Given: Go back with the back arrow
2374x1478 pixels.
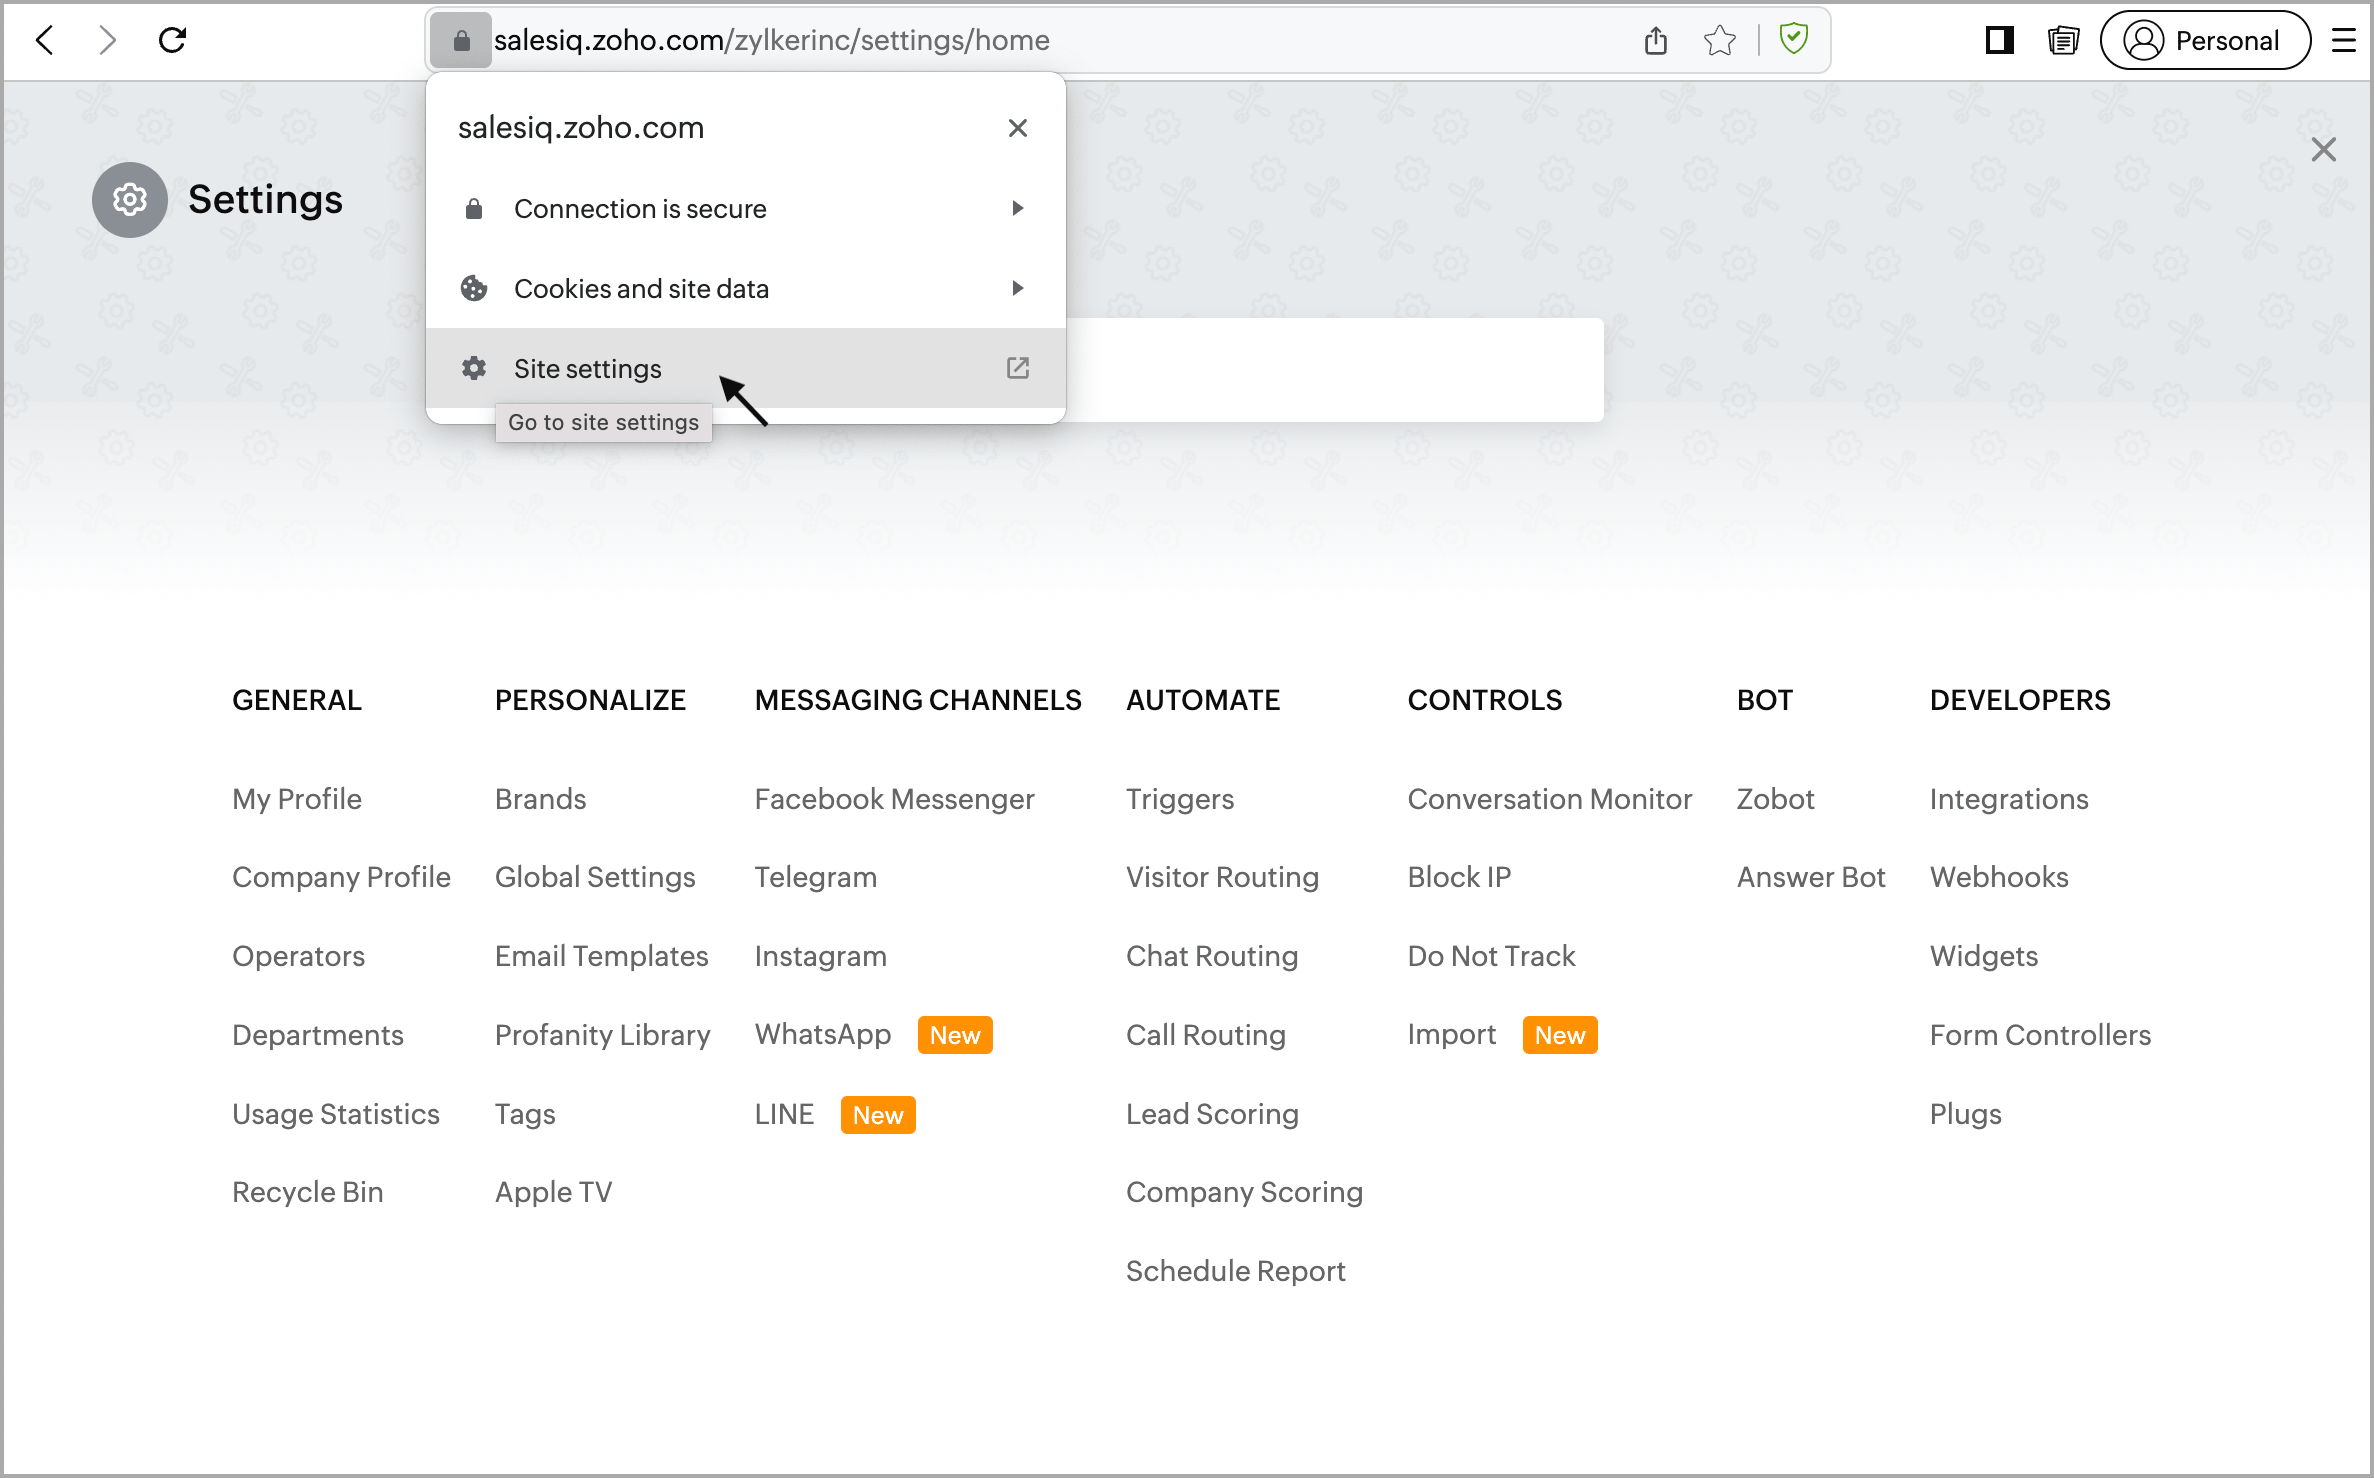Looking at the screenshot, I should [45, 40].
